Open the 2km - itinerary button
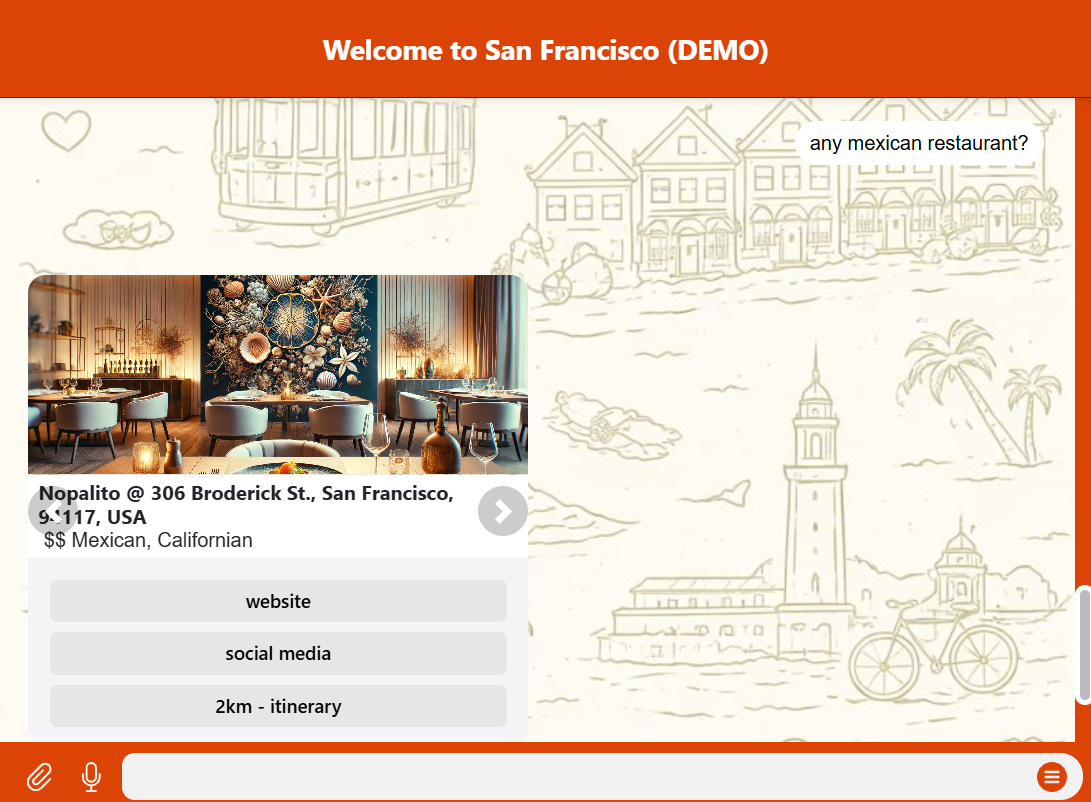1091x802 pixels. point(278,707)
